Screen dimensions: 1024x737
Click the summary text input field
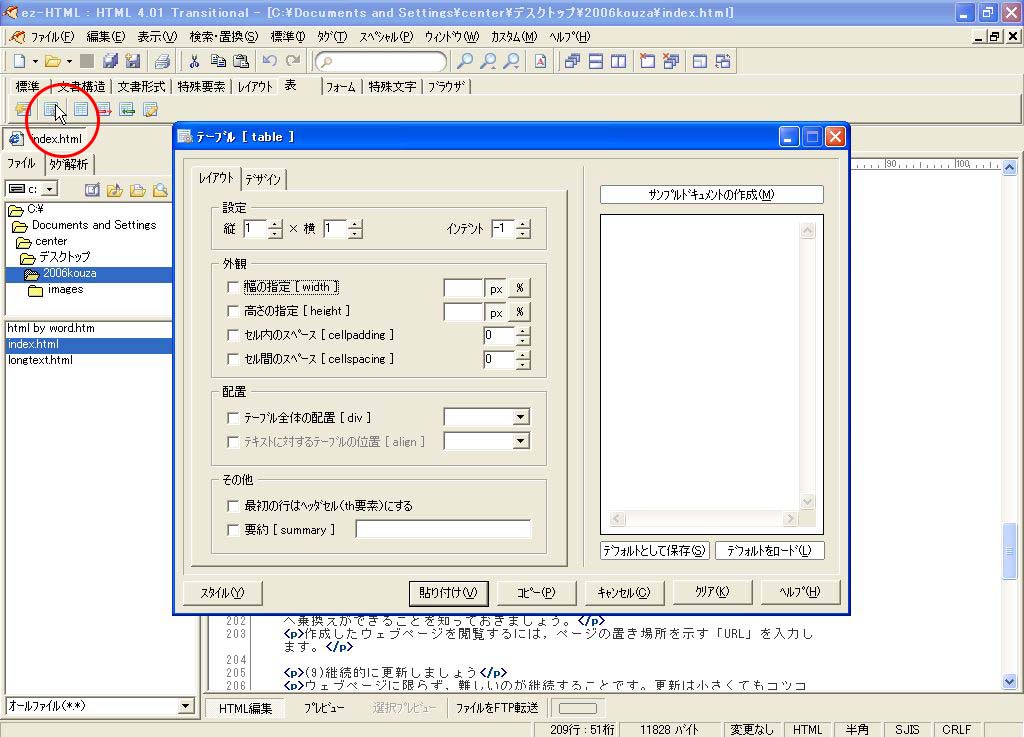click(443, 529)
